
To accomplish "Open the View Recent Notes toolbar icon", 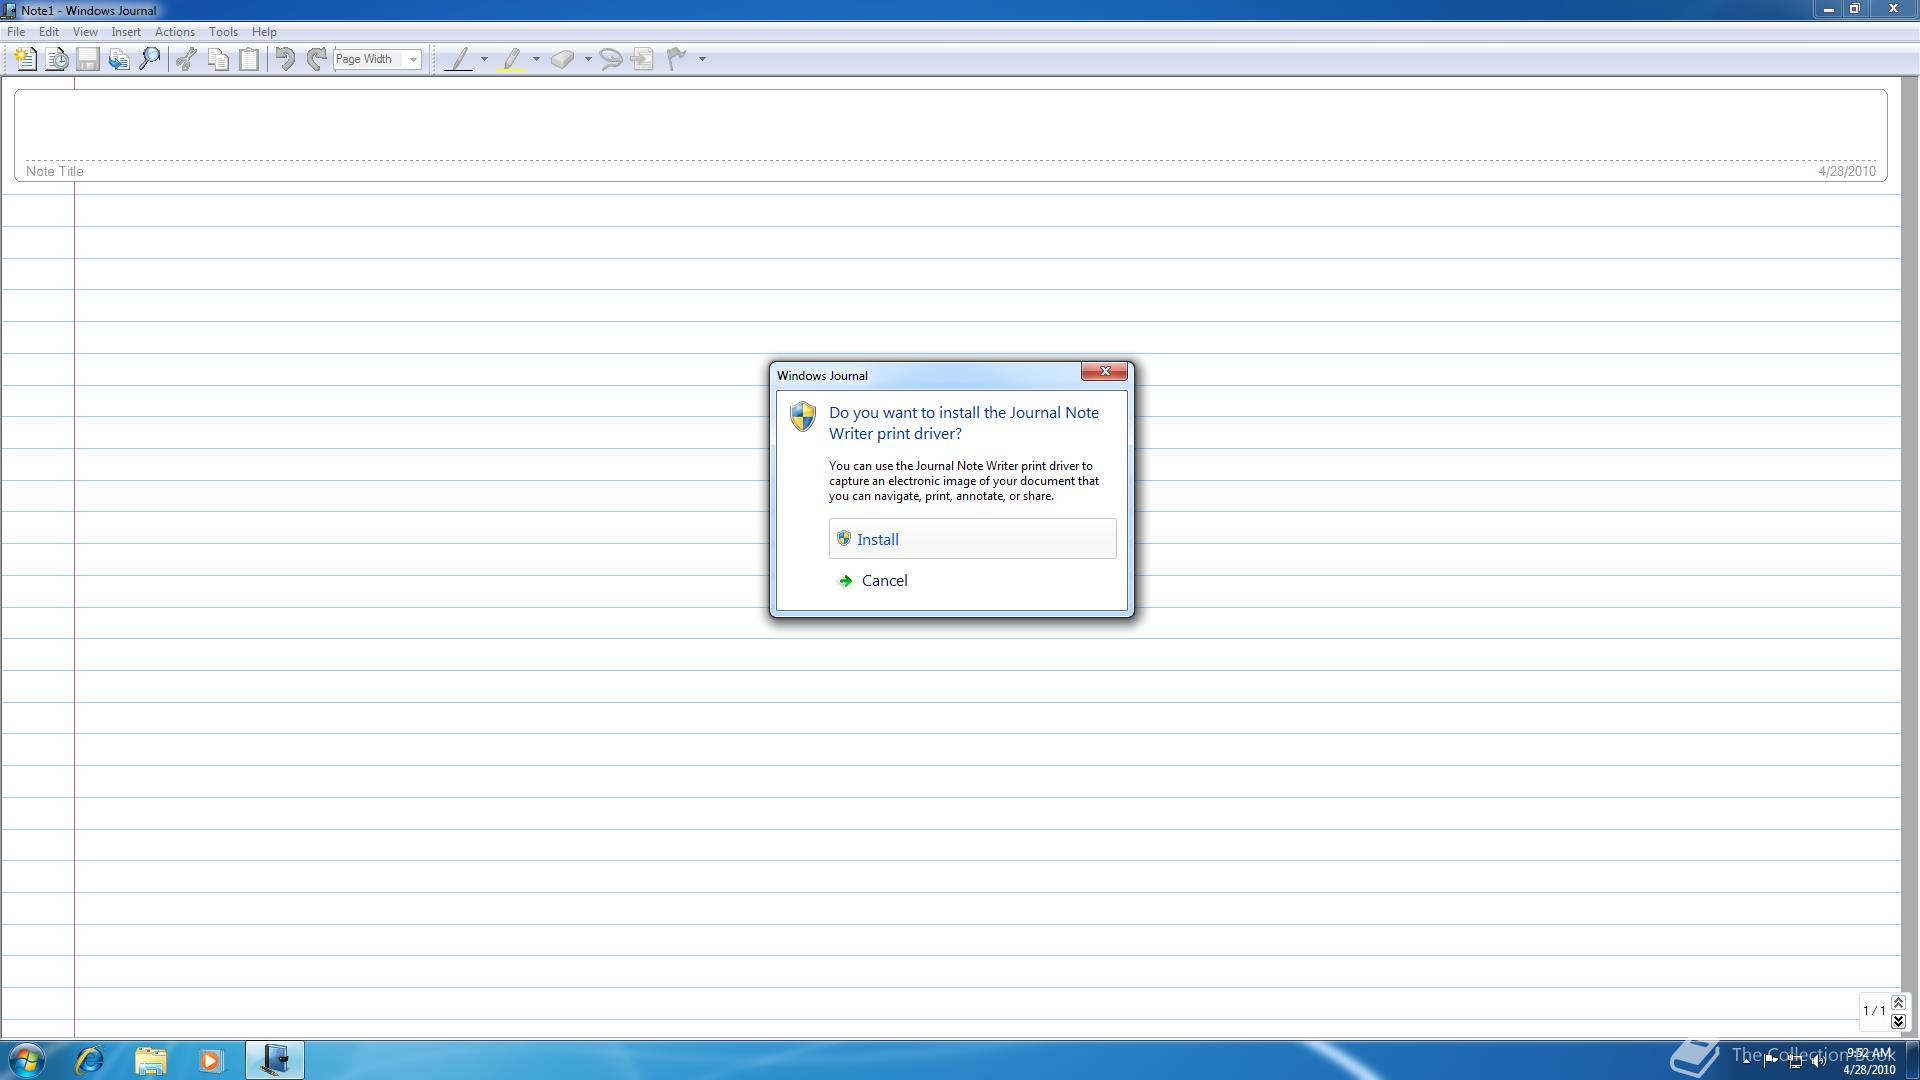I will coord(57,59).
